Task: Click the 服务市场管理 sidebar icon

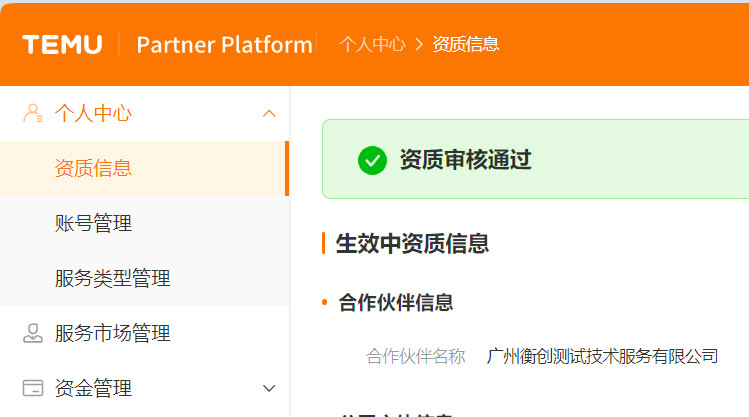Action: pos(32,333)
